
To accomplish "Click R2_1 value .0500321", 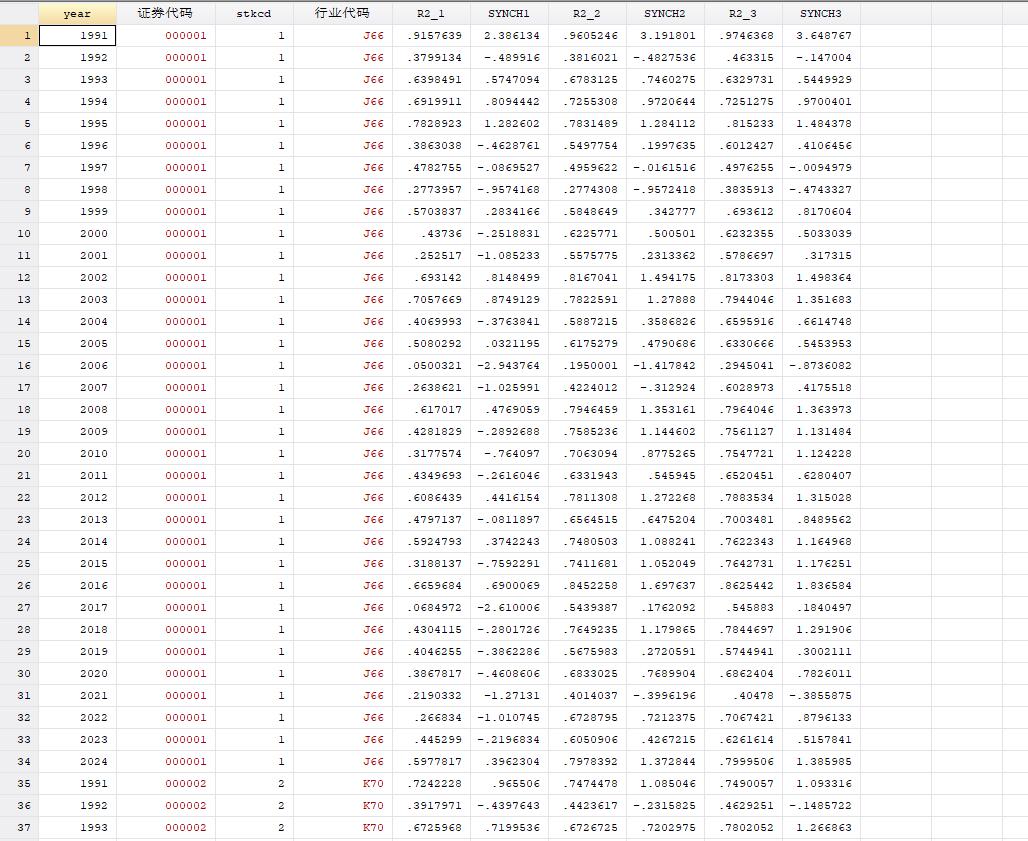I will pyautogui.click(x=431, y=366).
